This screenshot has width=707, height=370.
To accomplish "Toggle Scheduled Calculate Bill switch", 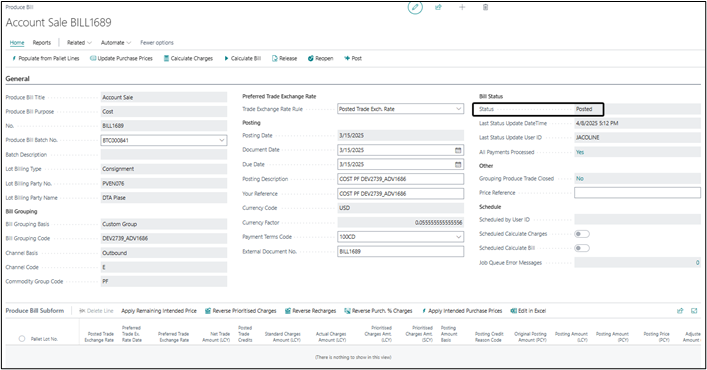I will click(582, 248).
